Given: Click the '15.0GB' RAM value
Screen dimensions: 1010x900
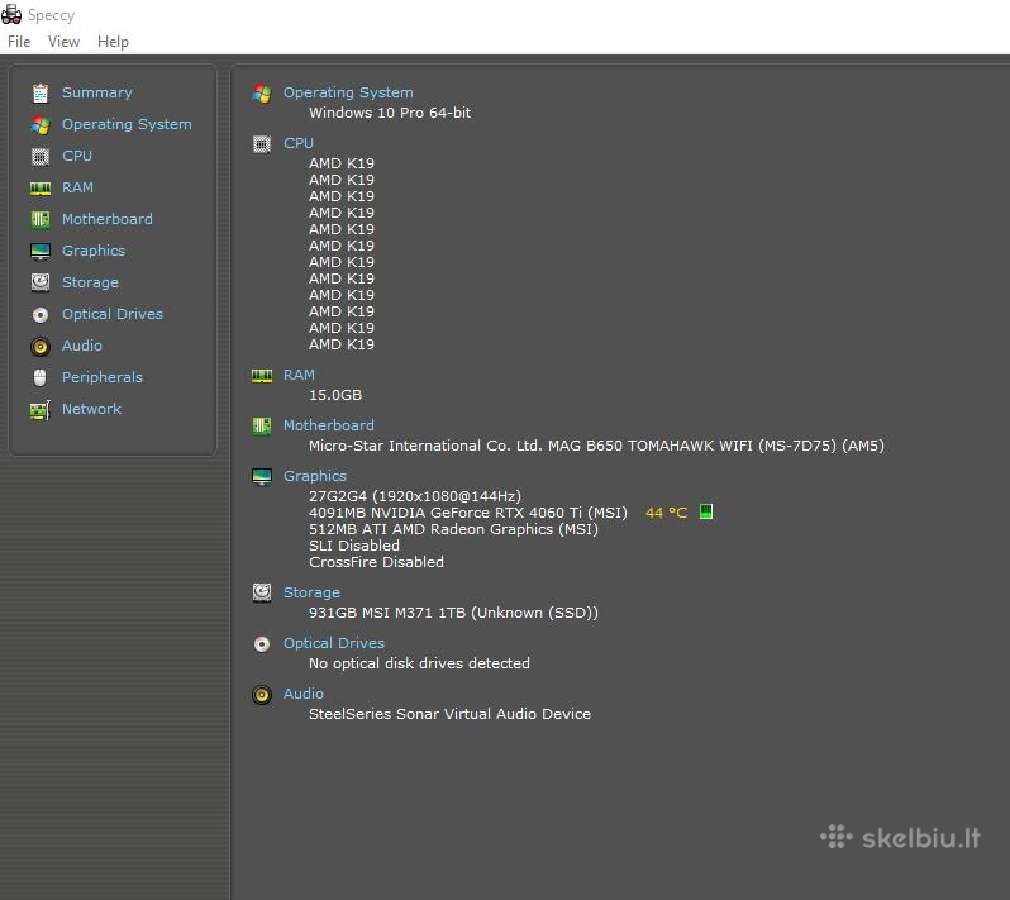Looking at the screenshot, I should [335, 395].
